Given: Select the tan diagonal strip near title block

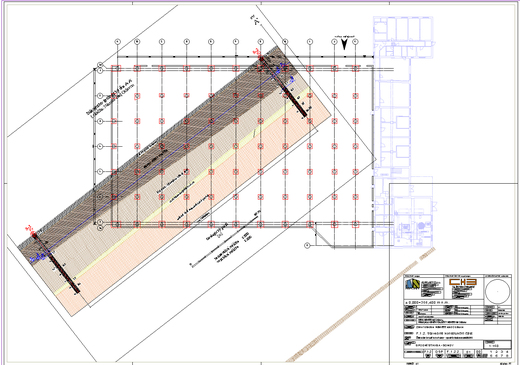Looking at the screenshot, I should [361, 304].
